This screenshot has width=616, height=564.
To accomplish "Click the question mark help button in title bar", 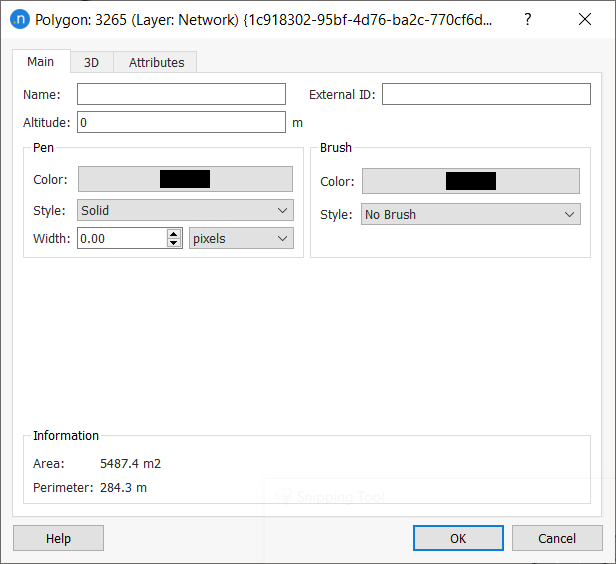I will (528, 20).
